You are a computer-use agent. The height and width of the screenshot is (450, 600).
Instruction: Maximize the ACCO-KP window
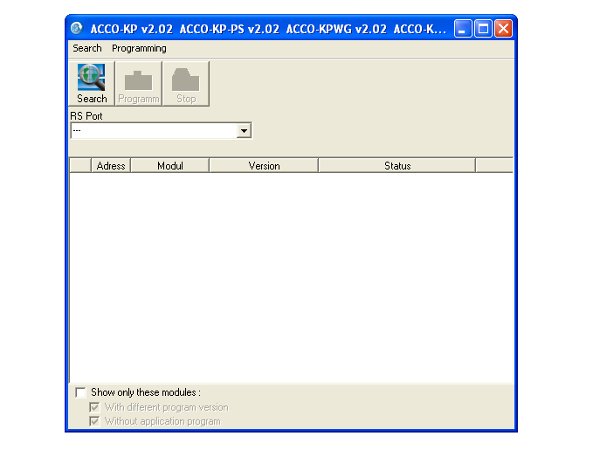click(483, 29)
